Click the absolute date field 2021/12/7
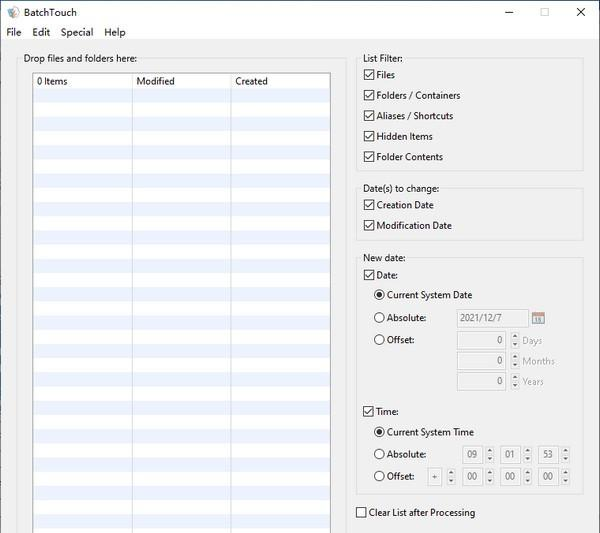This screenshot has height=533, width=600. (492, 318)
